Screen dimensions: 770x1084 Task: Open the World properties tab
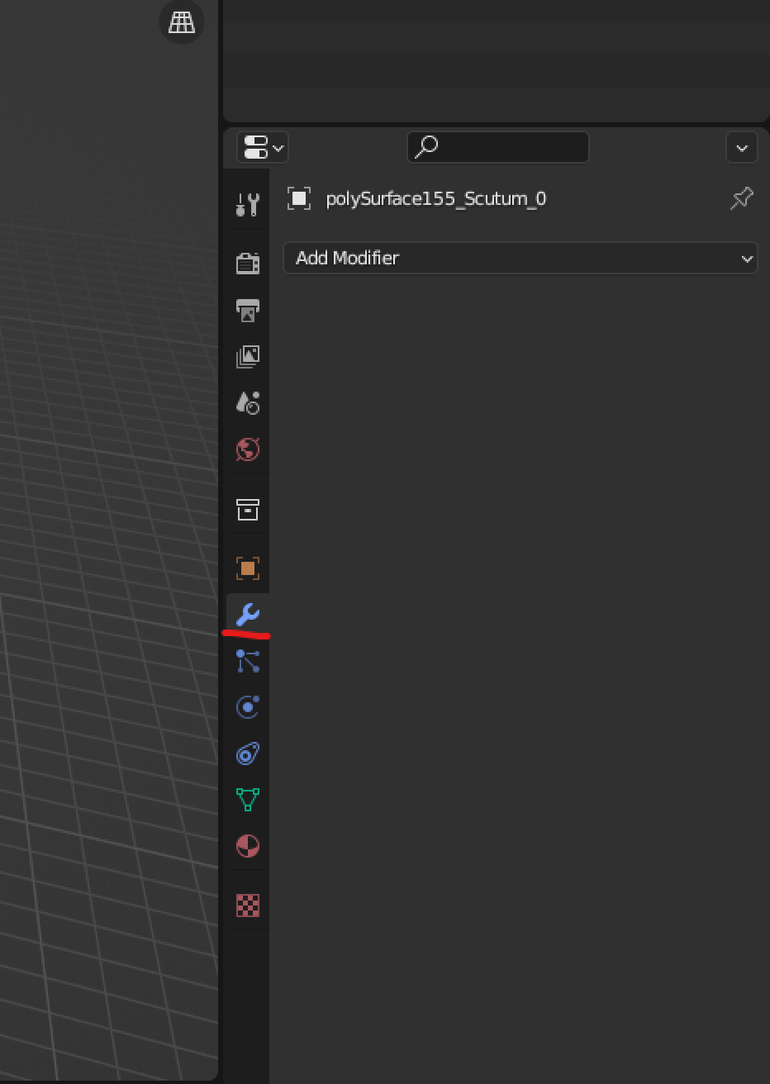coord(247,449)
